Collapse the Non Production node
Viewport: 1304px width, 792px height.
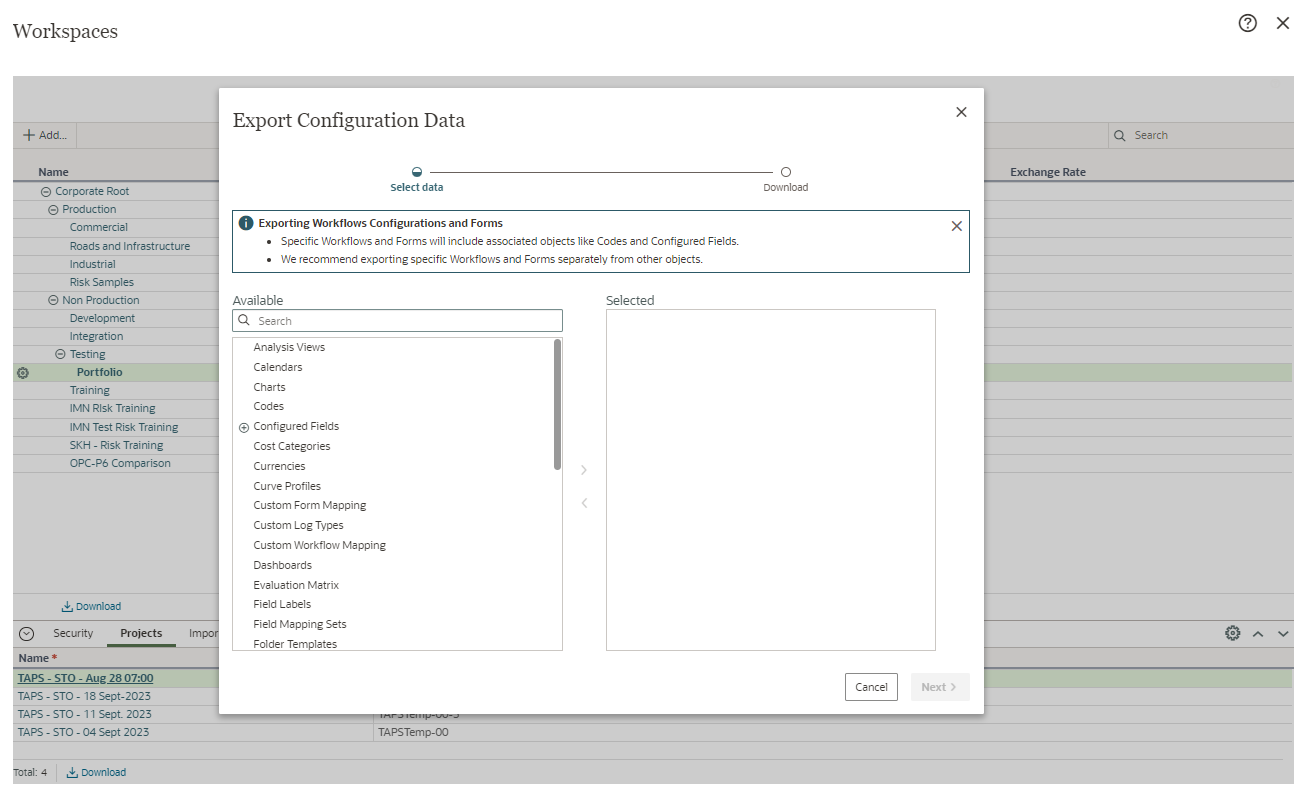[x=53, y=300]
